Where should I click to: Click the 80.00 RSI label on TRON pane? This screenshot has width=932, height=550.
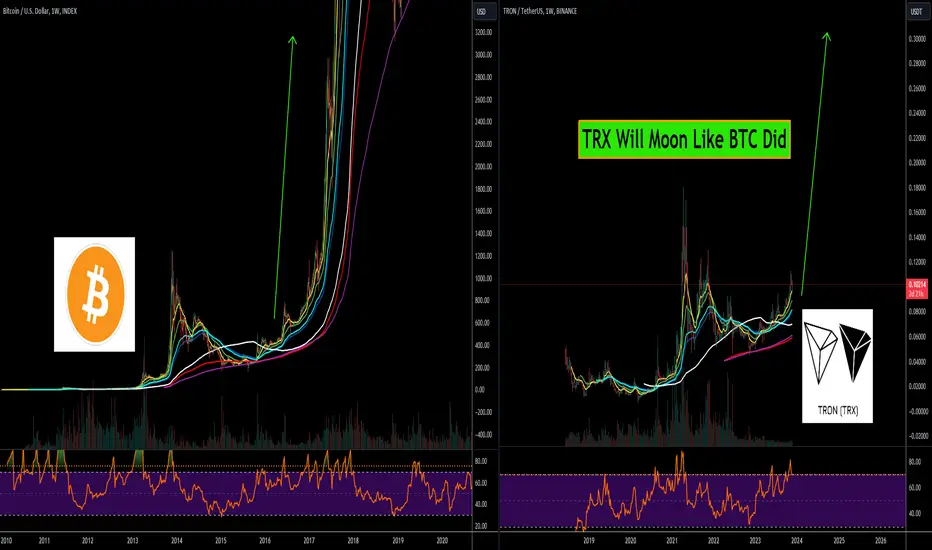click(x=915, y=462)
